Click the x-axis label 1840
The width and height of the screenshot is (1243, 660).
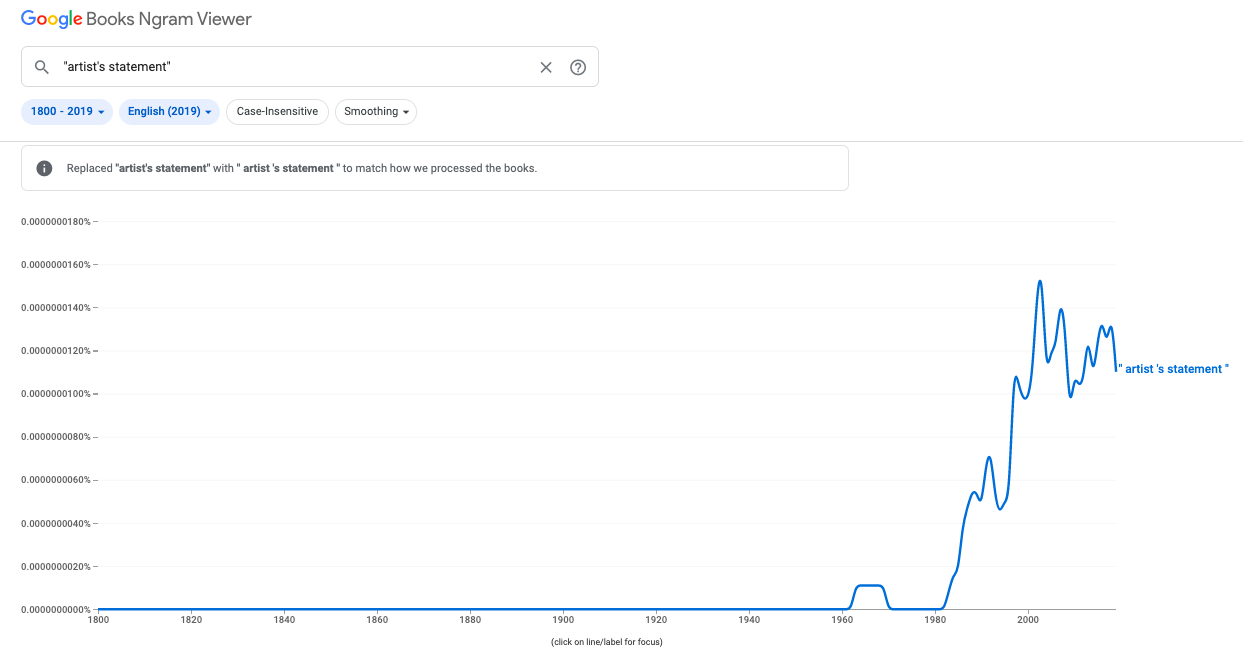click(284, 620)
